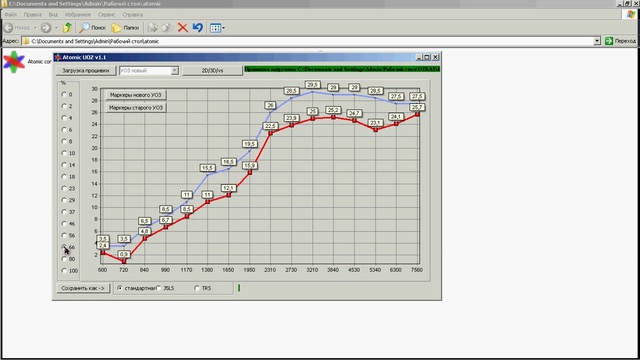Toggle the Folders pane icon
The height and width of the screenshot is (360, 640).
pos(116,28)
